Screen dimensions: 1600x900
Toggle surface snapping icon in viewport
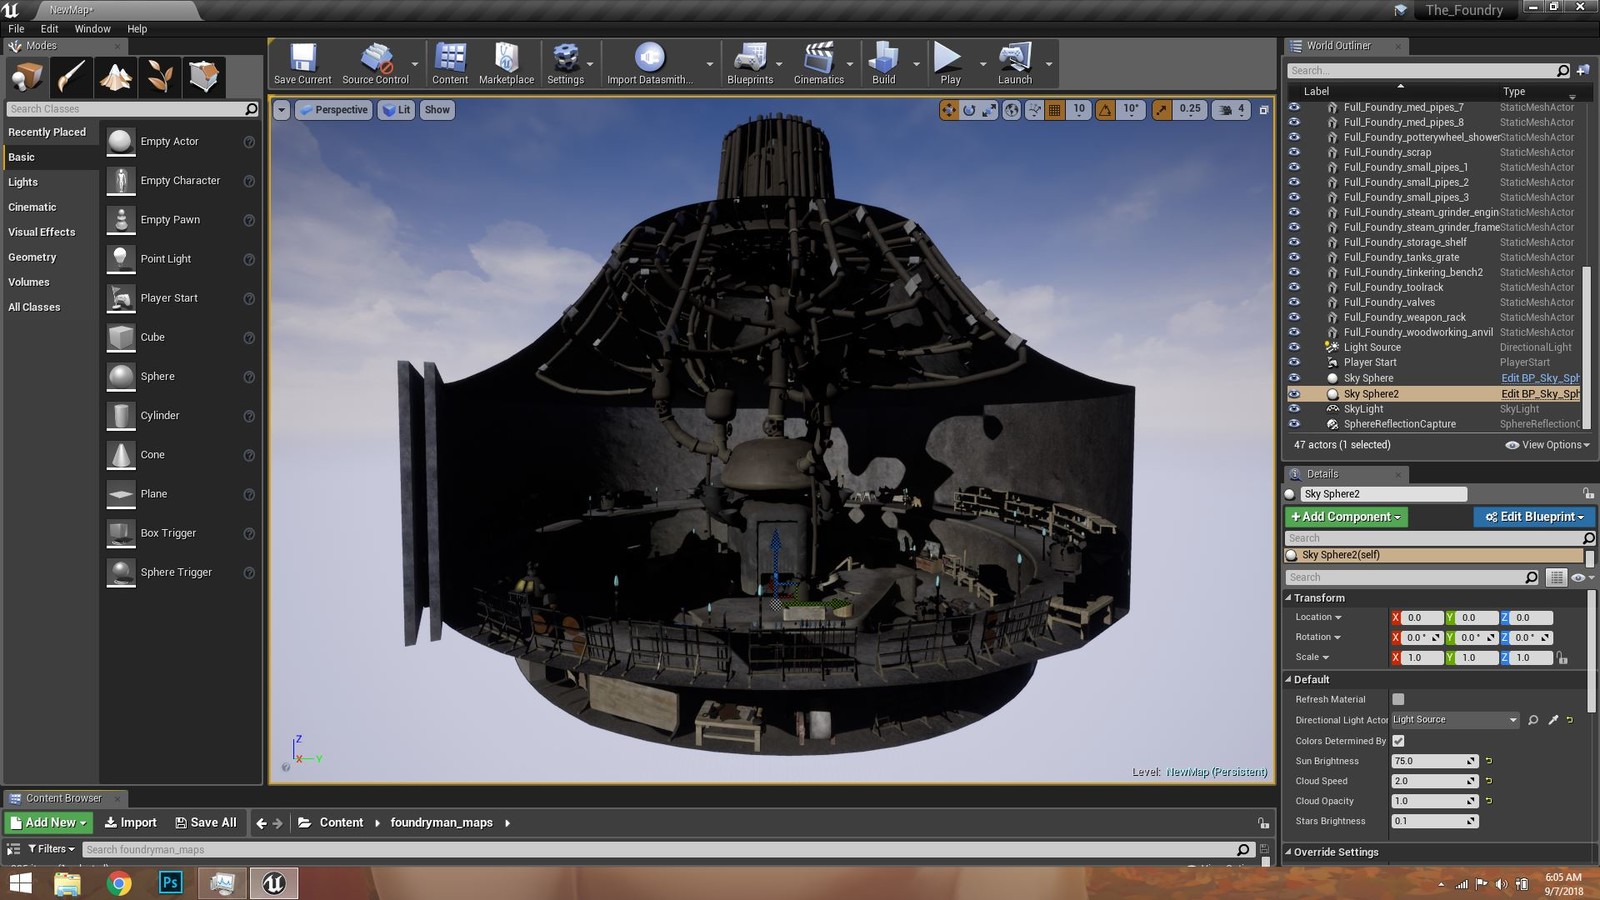[1034, 110]
